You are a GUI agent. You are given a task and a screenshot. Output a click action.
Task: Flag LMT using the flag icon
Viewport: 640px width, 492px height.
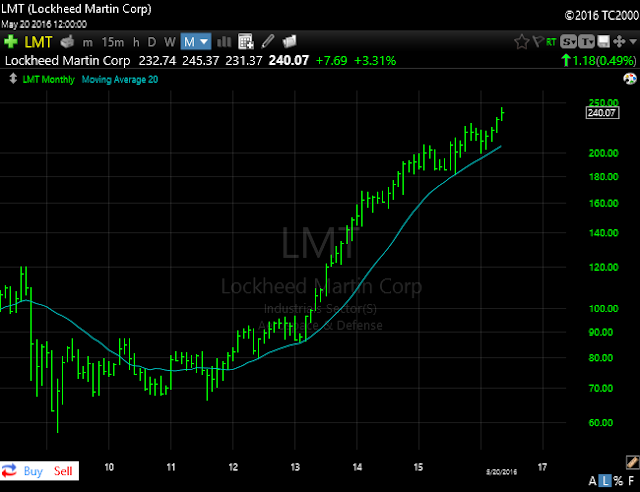point(538,41)
